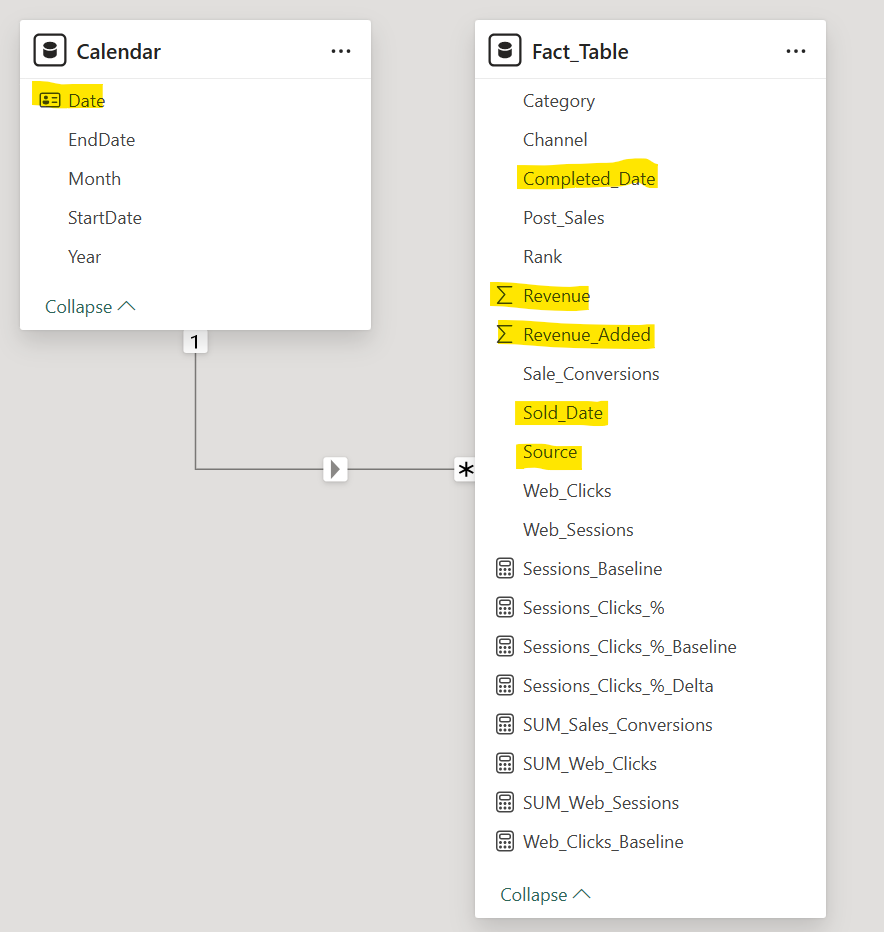Click calculator icon beside Sessions_Clicks_% measure

(x=505, y=608)
